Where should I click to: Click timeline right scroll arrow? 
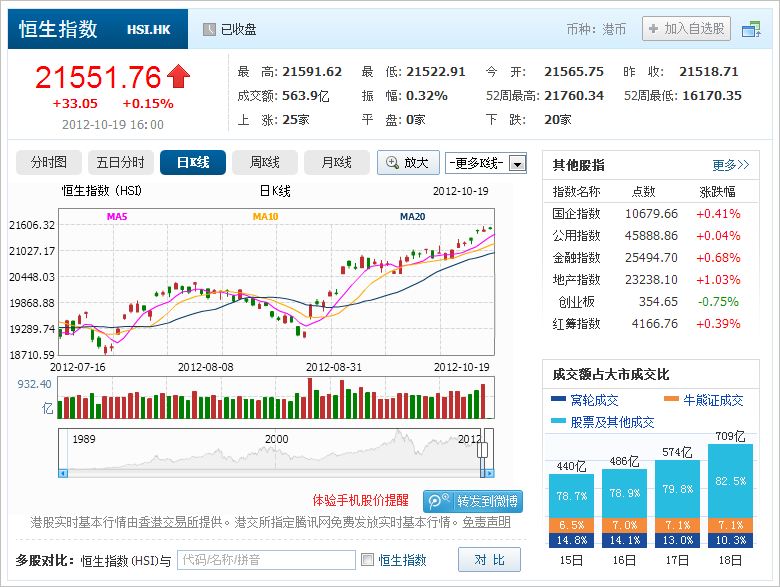(x=489, y=473)
